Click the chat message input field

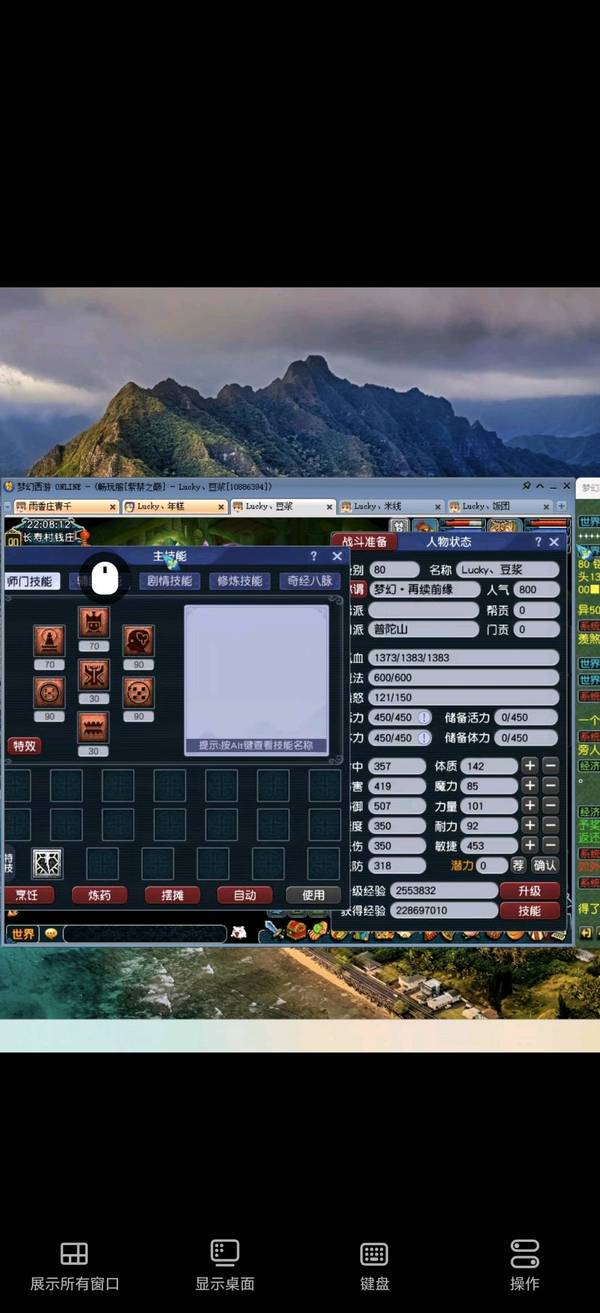(144, 933)
